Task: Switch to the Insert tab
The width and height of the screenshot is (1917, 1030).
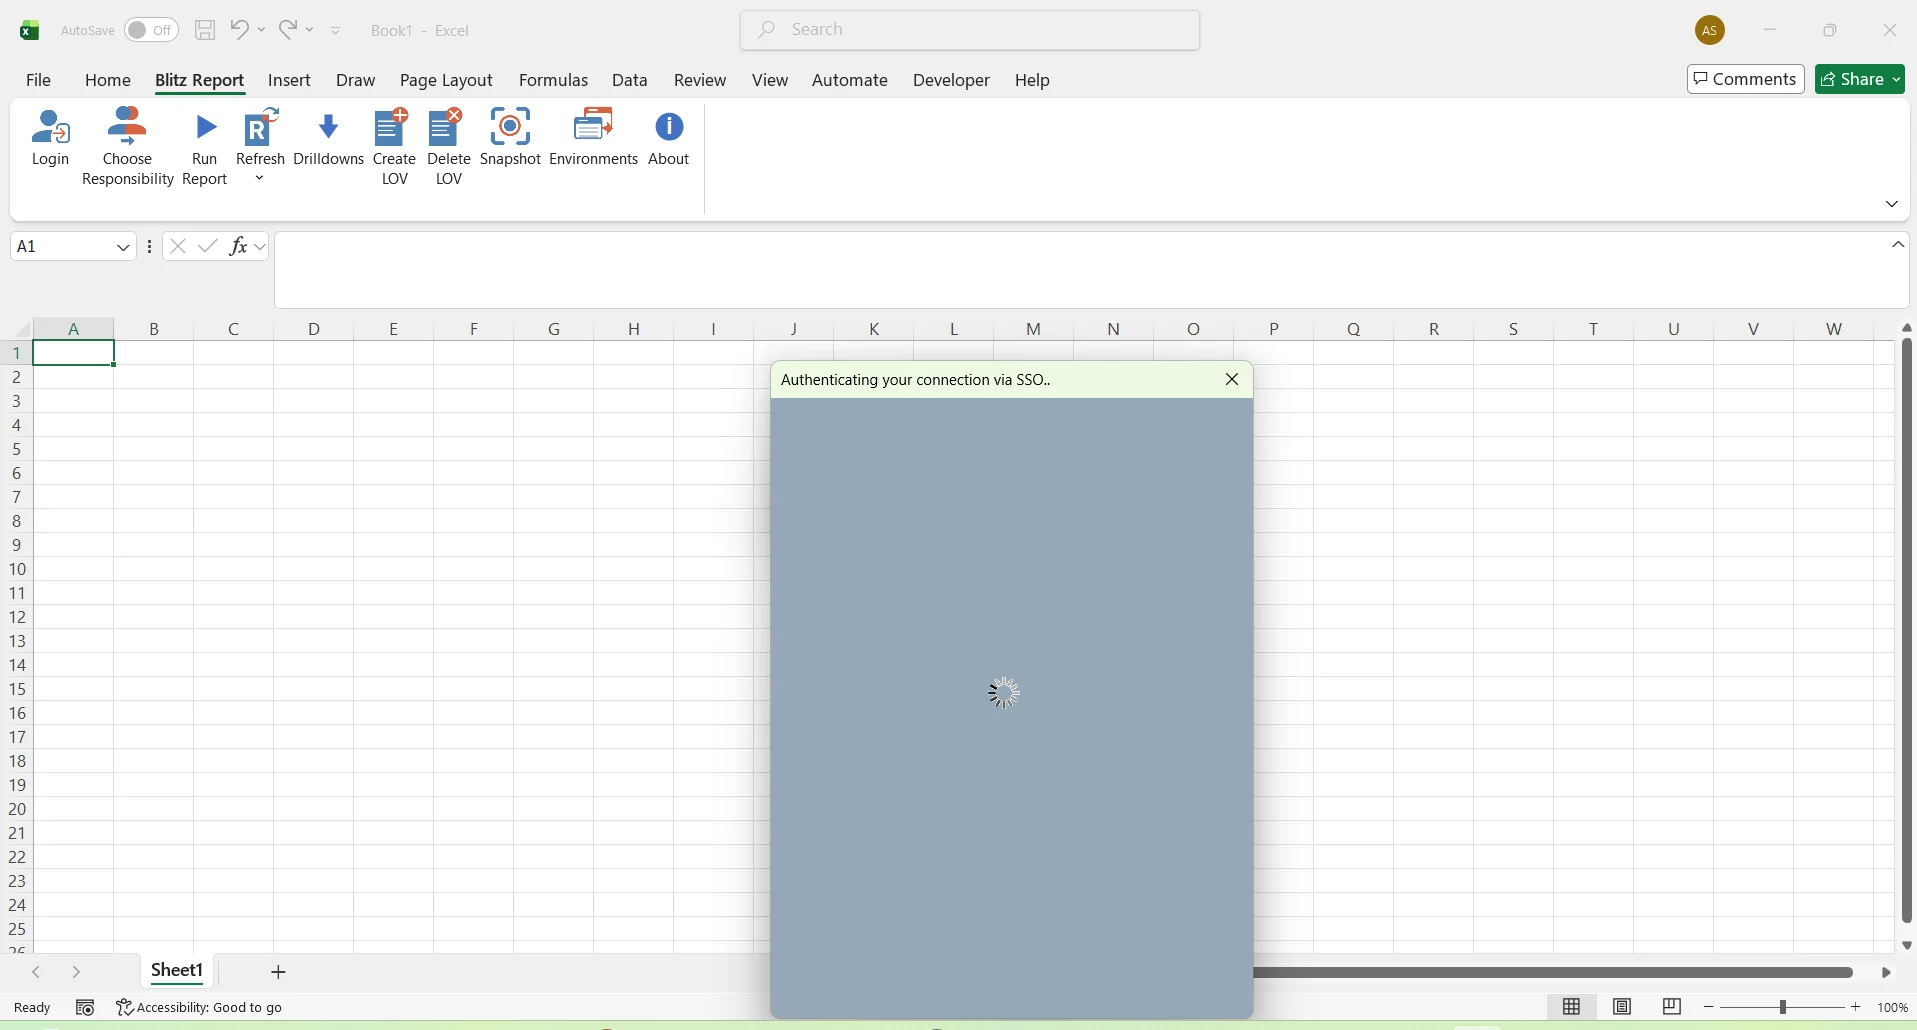Action: tap(290, 80)
